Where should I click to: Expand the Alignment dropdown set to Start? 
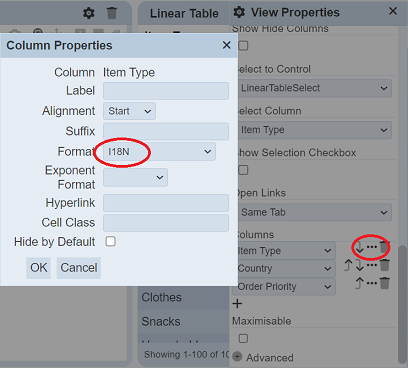pos(129,111)
